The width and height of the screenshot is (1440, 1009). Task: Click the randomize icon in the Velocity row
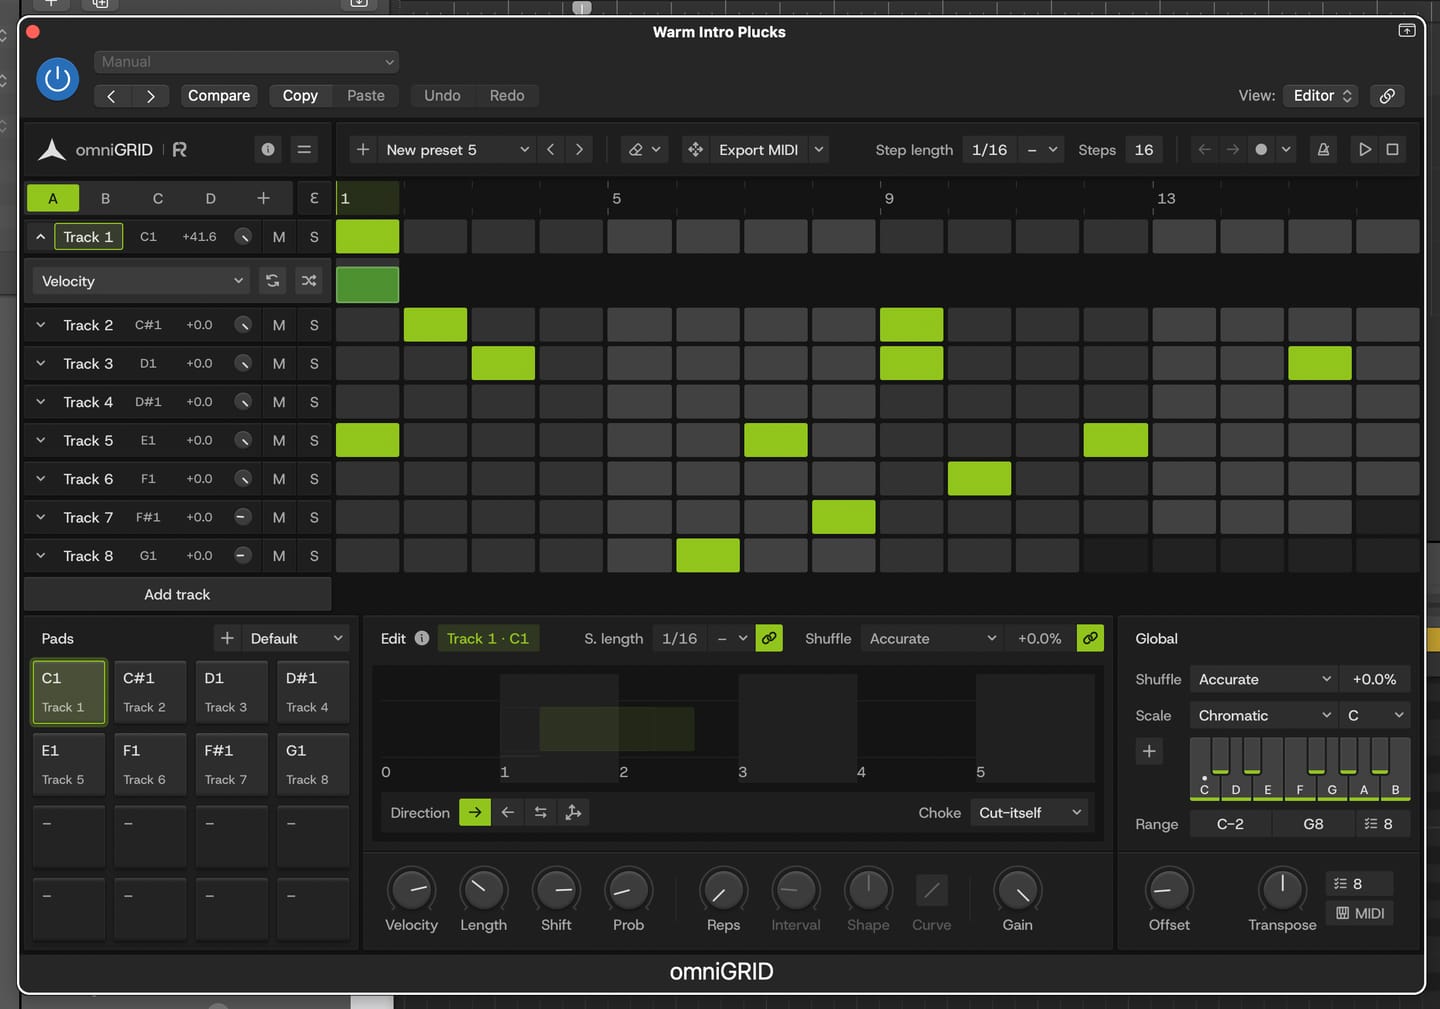point(309,281)
